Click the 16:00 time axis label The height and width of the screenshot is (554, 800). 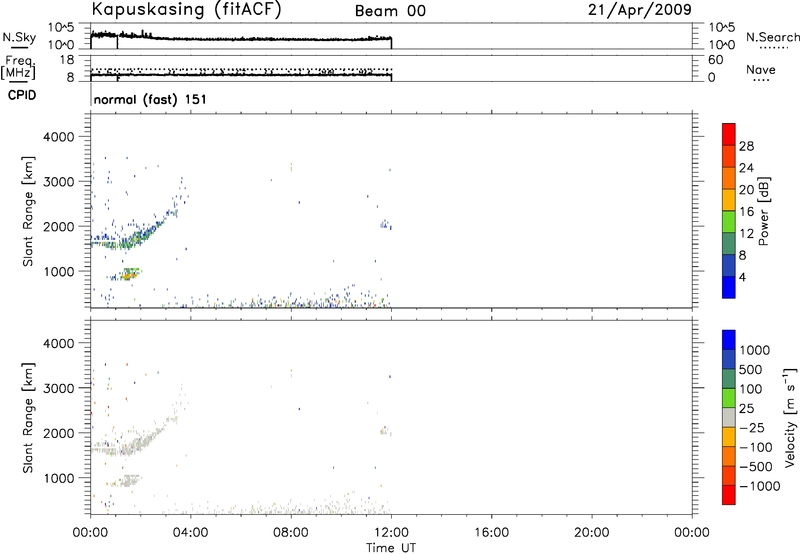pos(491,533)
